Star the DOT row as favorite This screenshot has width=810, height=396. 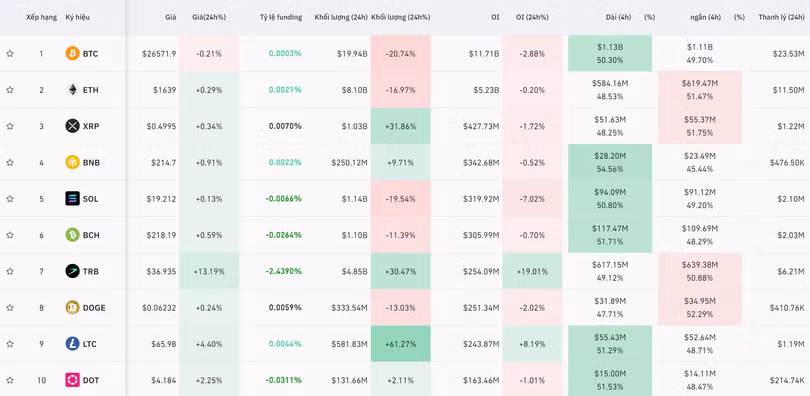point(10,381)
